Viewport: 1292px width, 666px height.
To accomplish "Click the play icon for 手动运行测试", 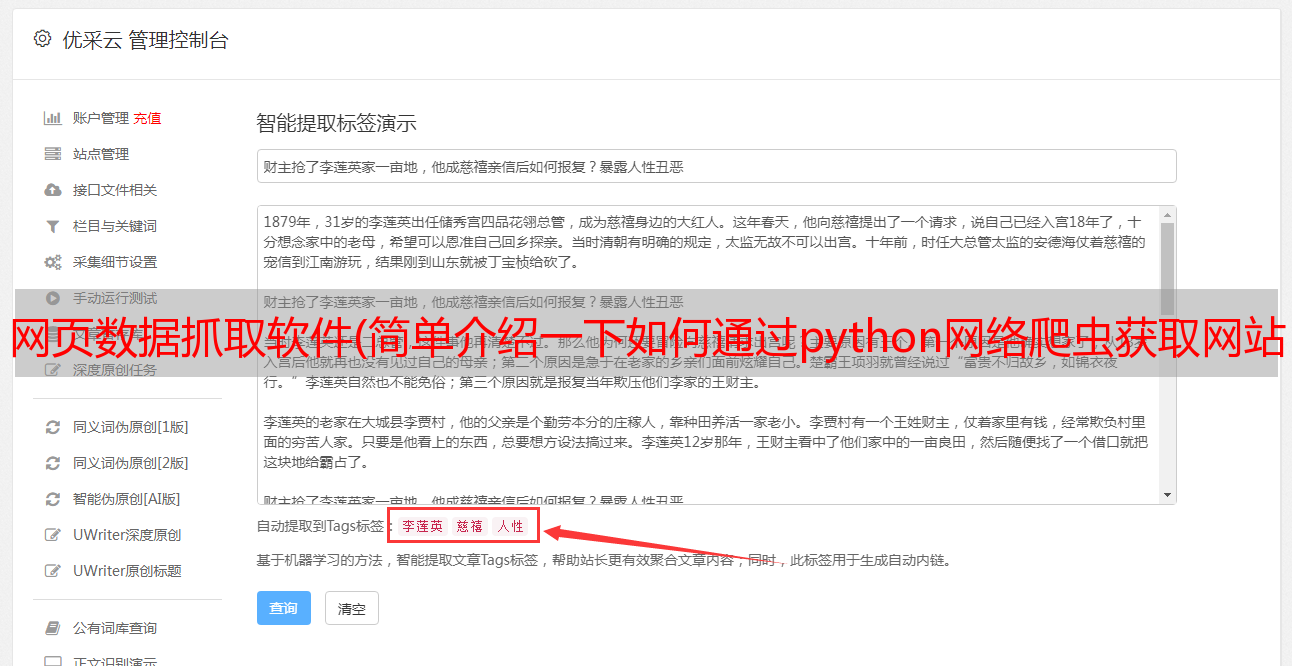I will click(53, 298).
